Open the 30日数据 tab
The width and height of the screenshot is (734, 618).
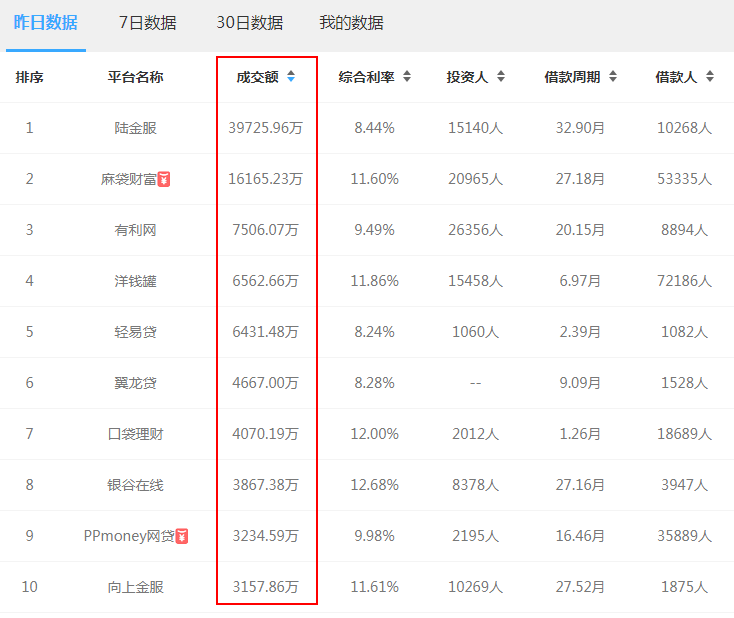click(250, 22)
